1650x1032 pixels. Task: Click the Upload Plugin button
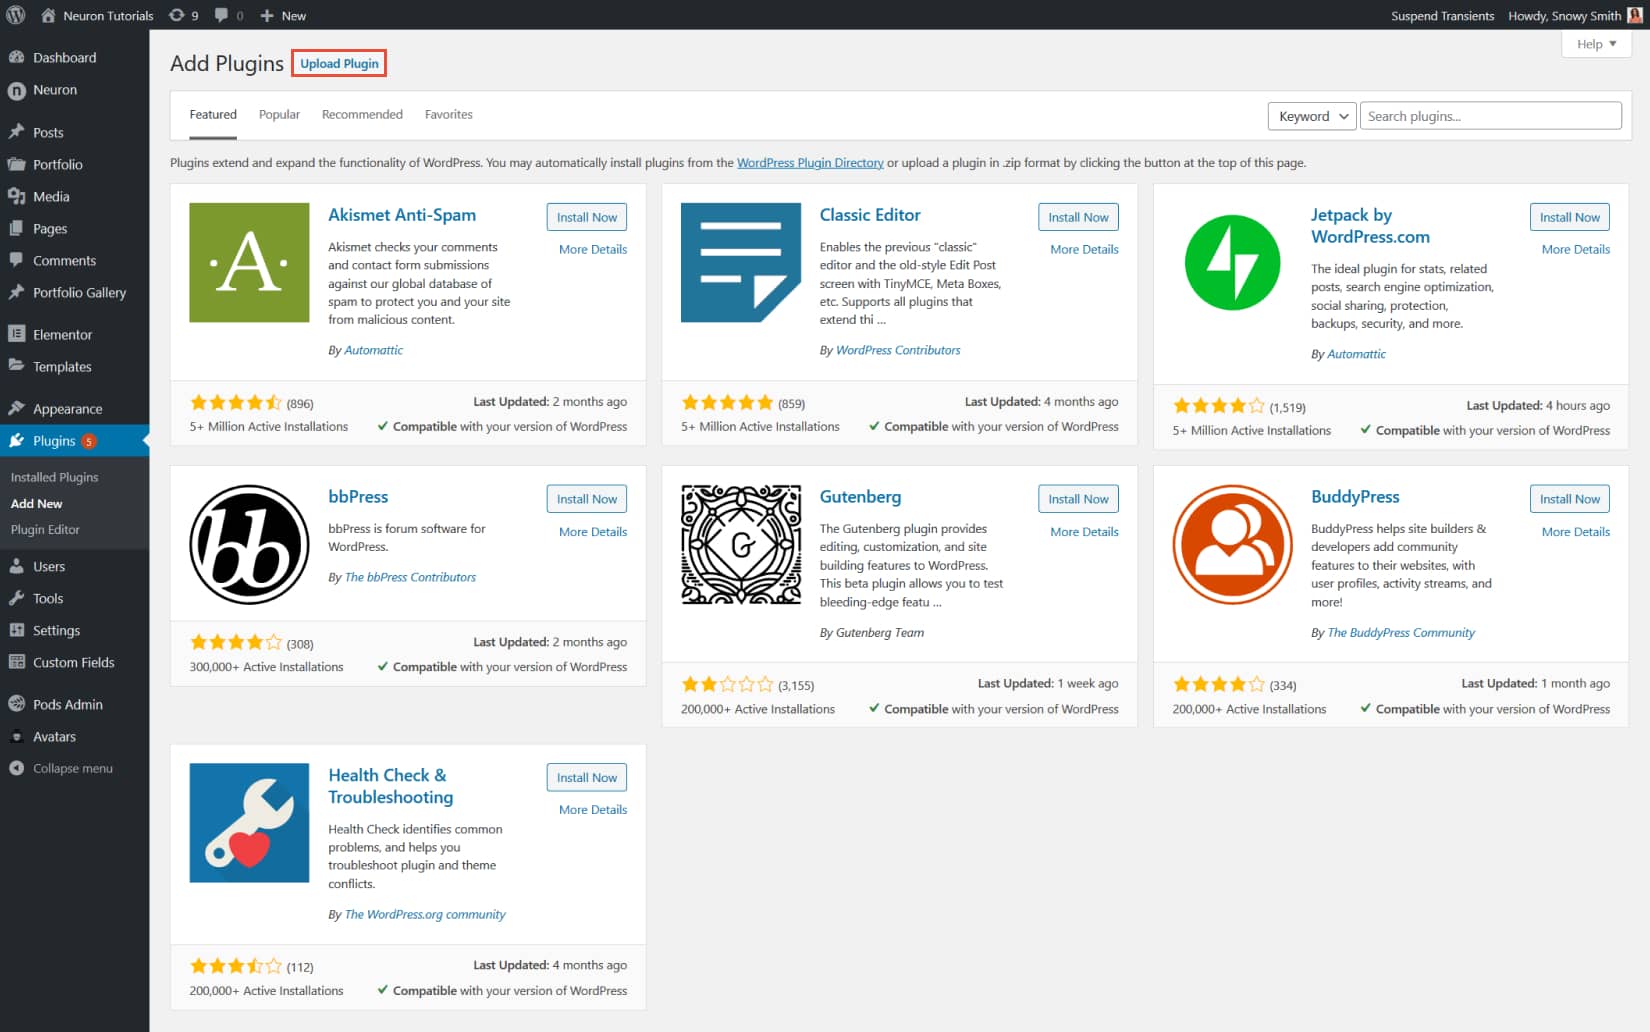click(x=338, y=63)
